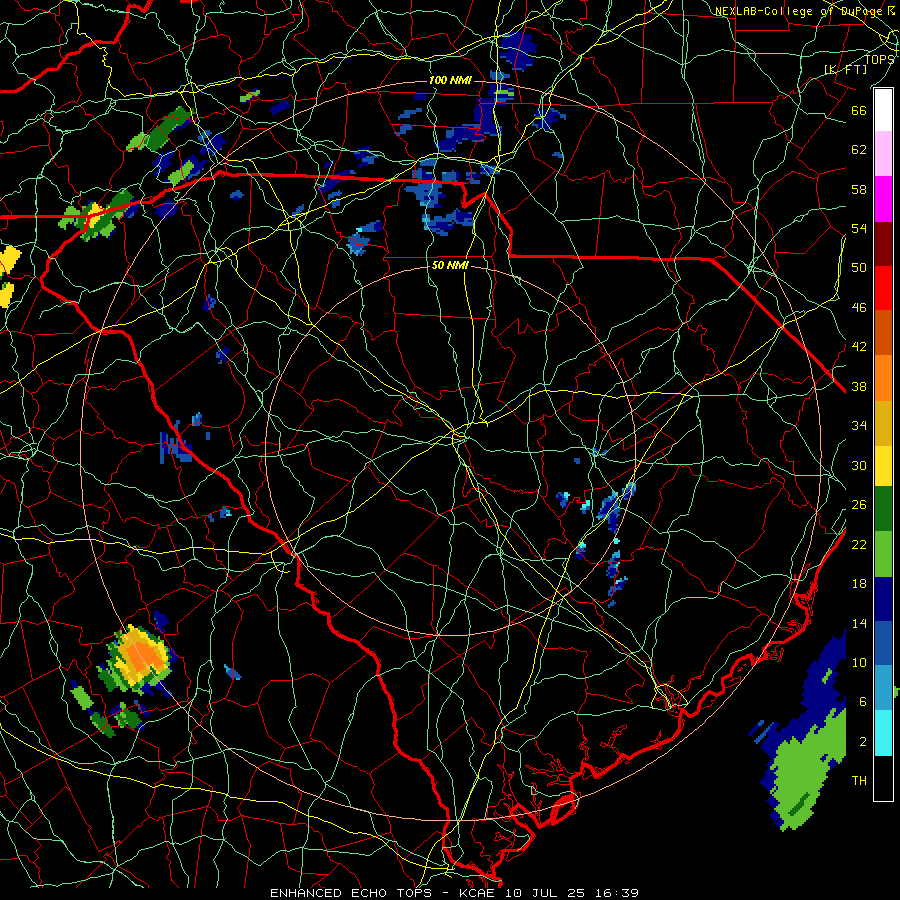Viewport: 900px width, 900px height.
Task: Pick the navy blue legend swatch
Action: coord(883,599)
